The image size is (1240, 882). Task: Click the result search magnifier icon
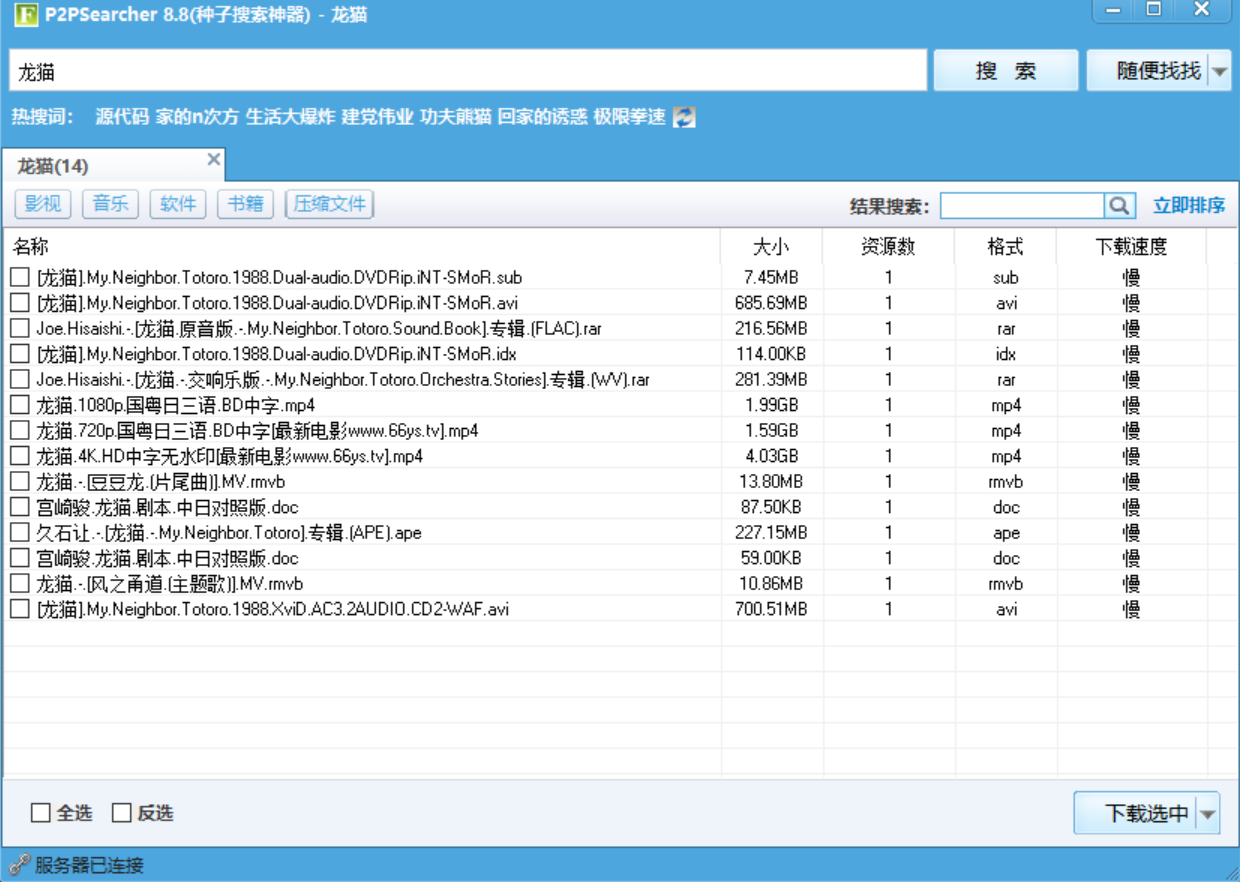click(x=1119, y=205)
